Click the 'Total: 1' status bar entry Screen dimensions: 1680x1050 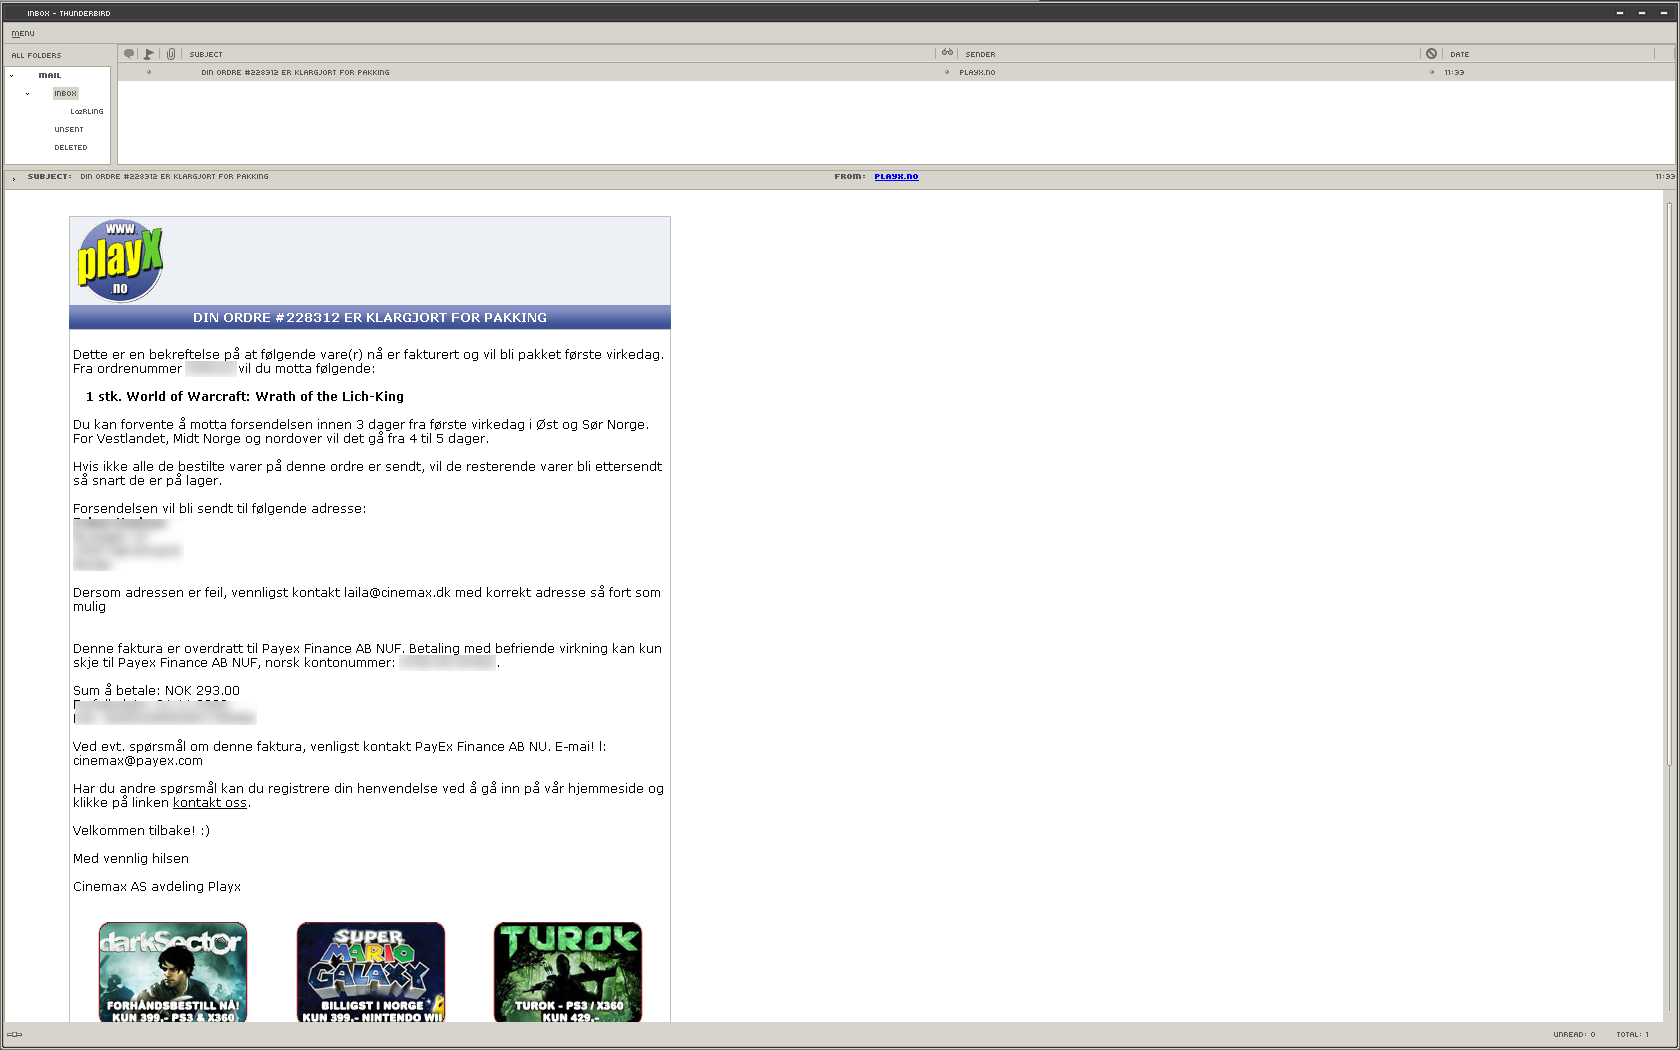1632,1035
